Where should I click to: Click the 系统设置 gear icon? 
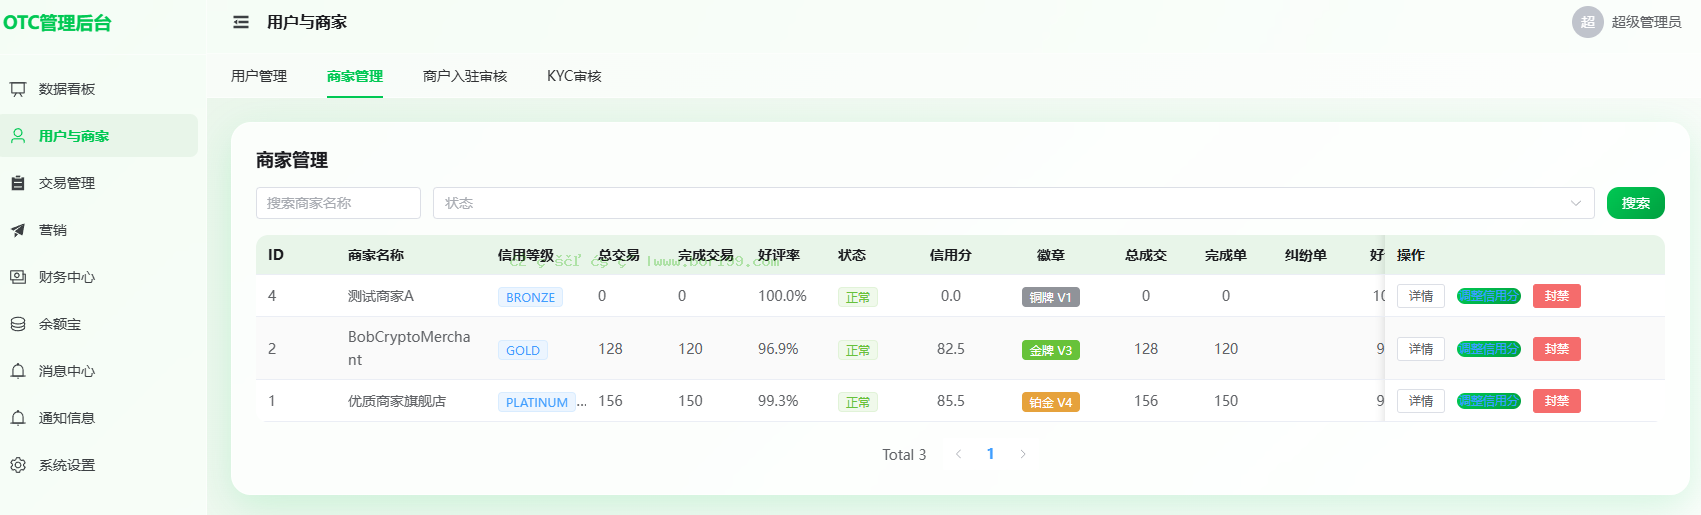[x=18, y=465]
